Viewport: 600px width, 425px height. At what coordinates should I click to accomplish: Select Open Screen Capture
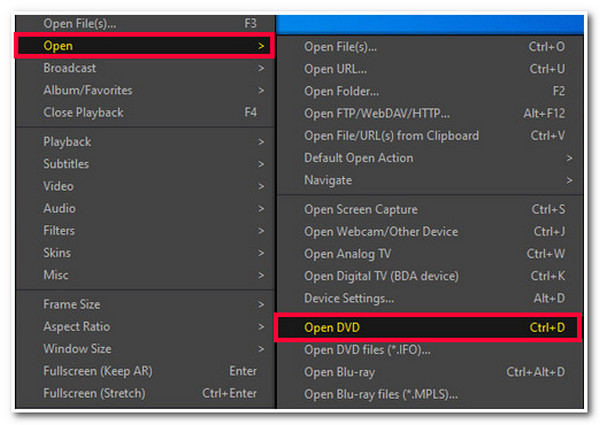[429, 210]
